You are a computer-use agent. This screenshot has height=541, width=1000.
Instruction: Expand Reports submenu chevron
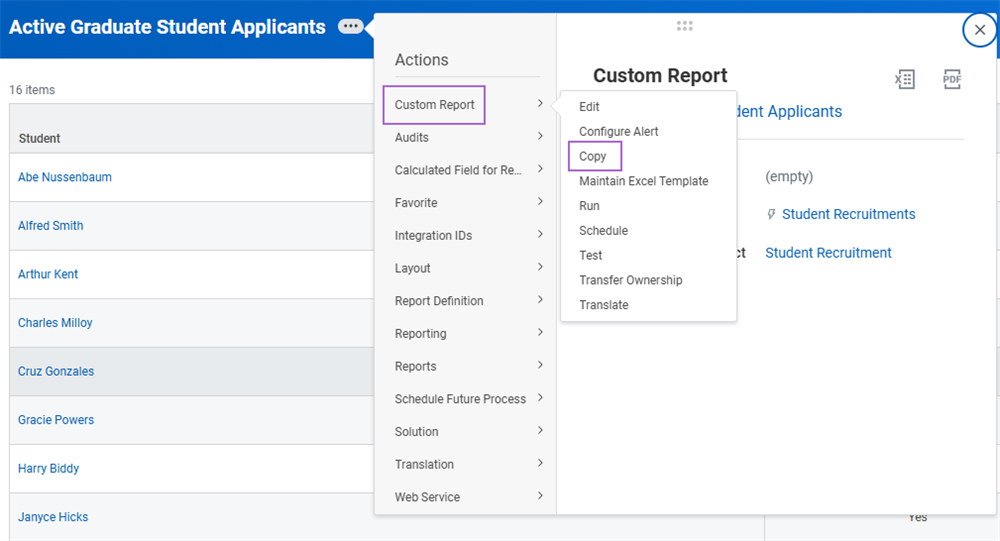point(540,365)
